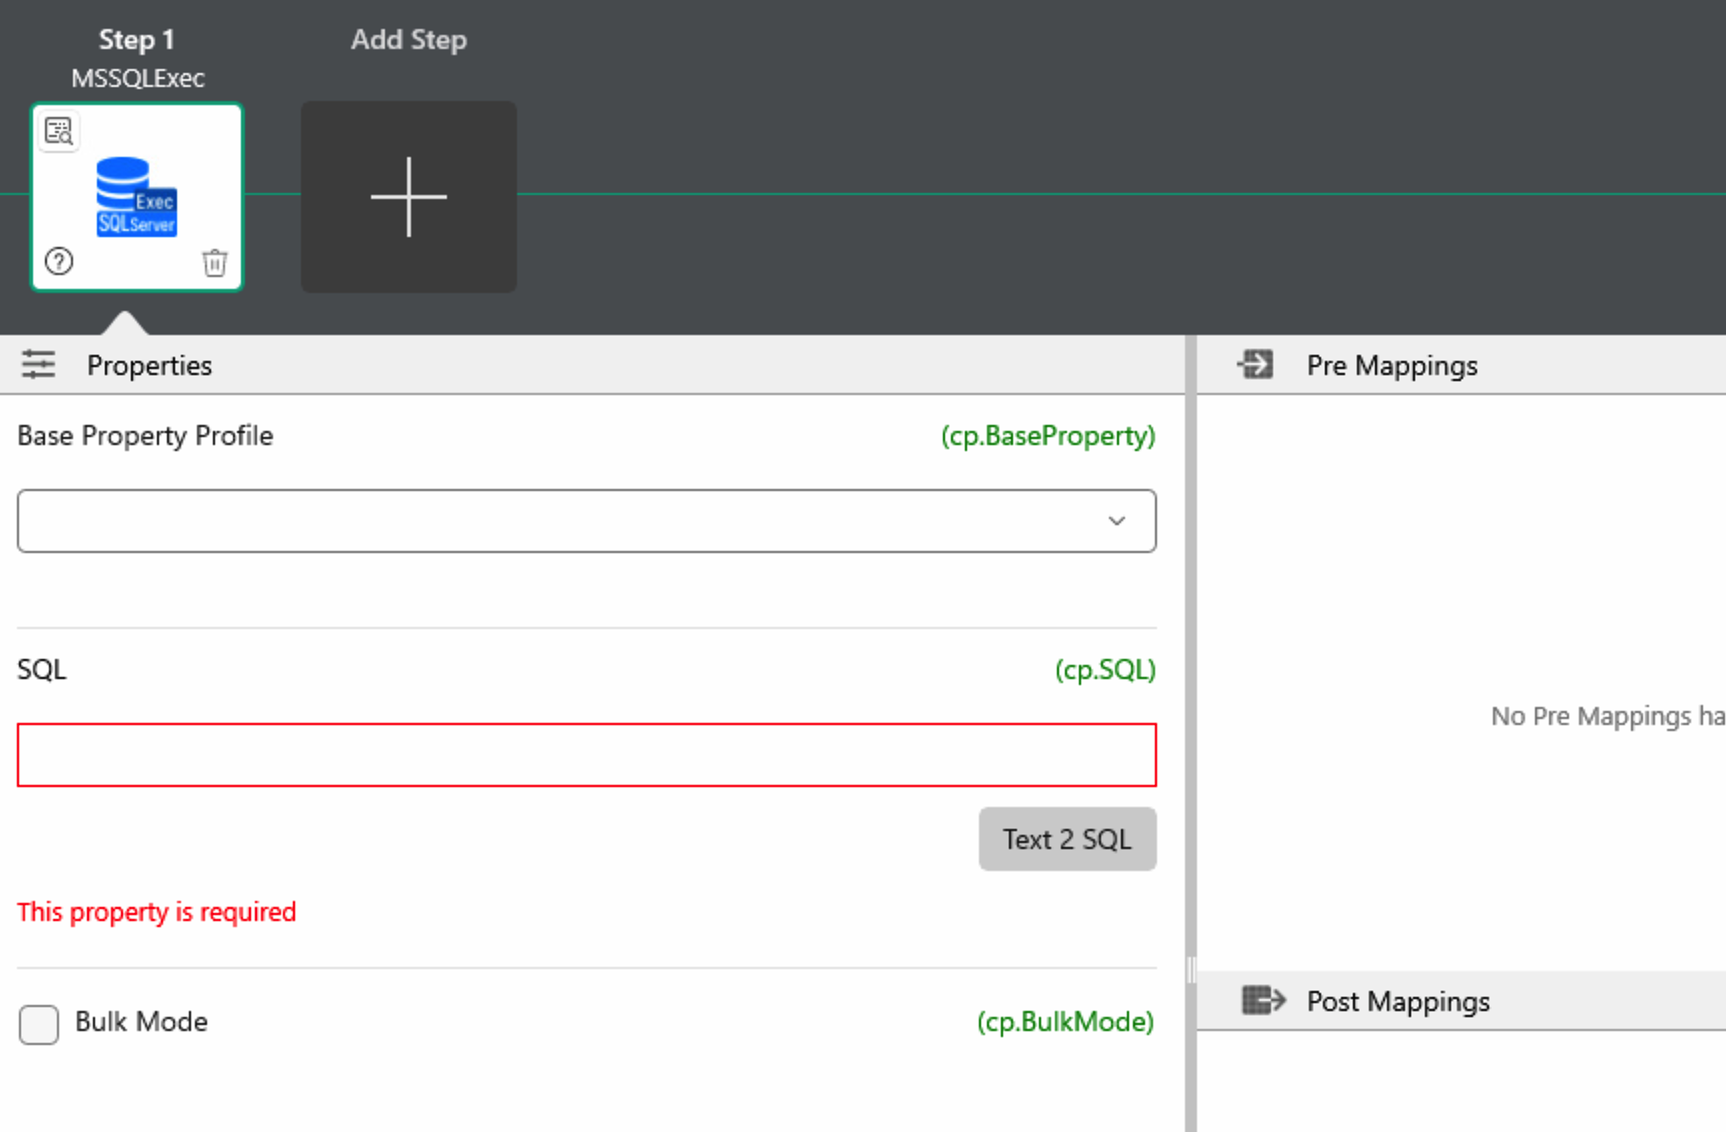Screen dimensions: 1726x1132
Task: Expand the Post Mappings section header
Action: coord(1397,1001)
